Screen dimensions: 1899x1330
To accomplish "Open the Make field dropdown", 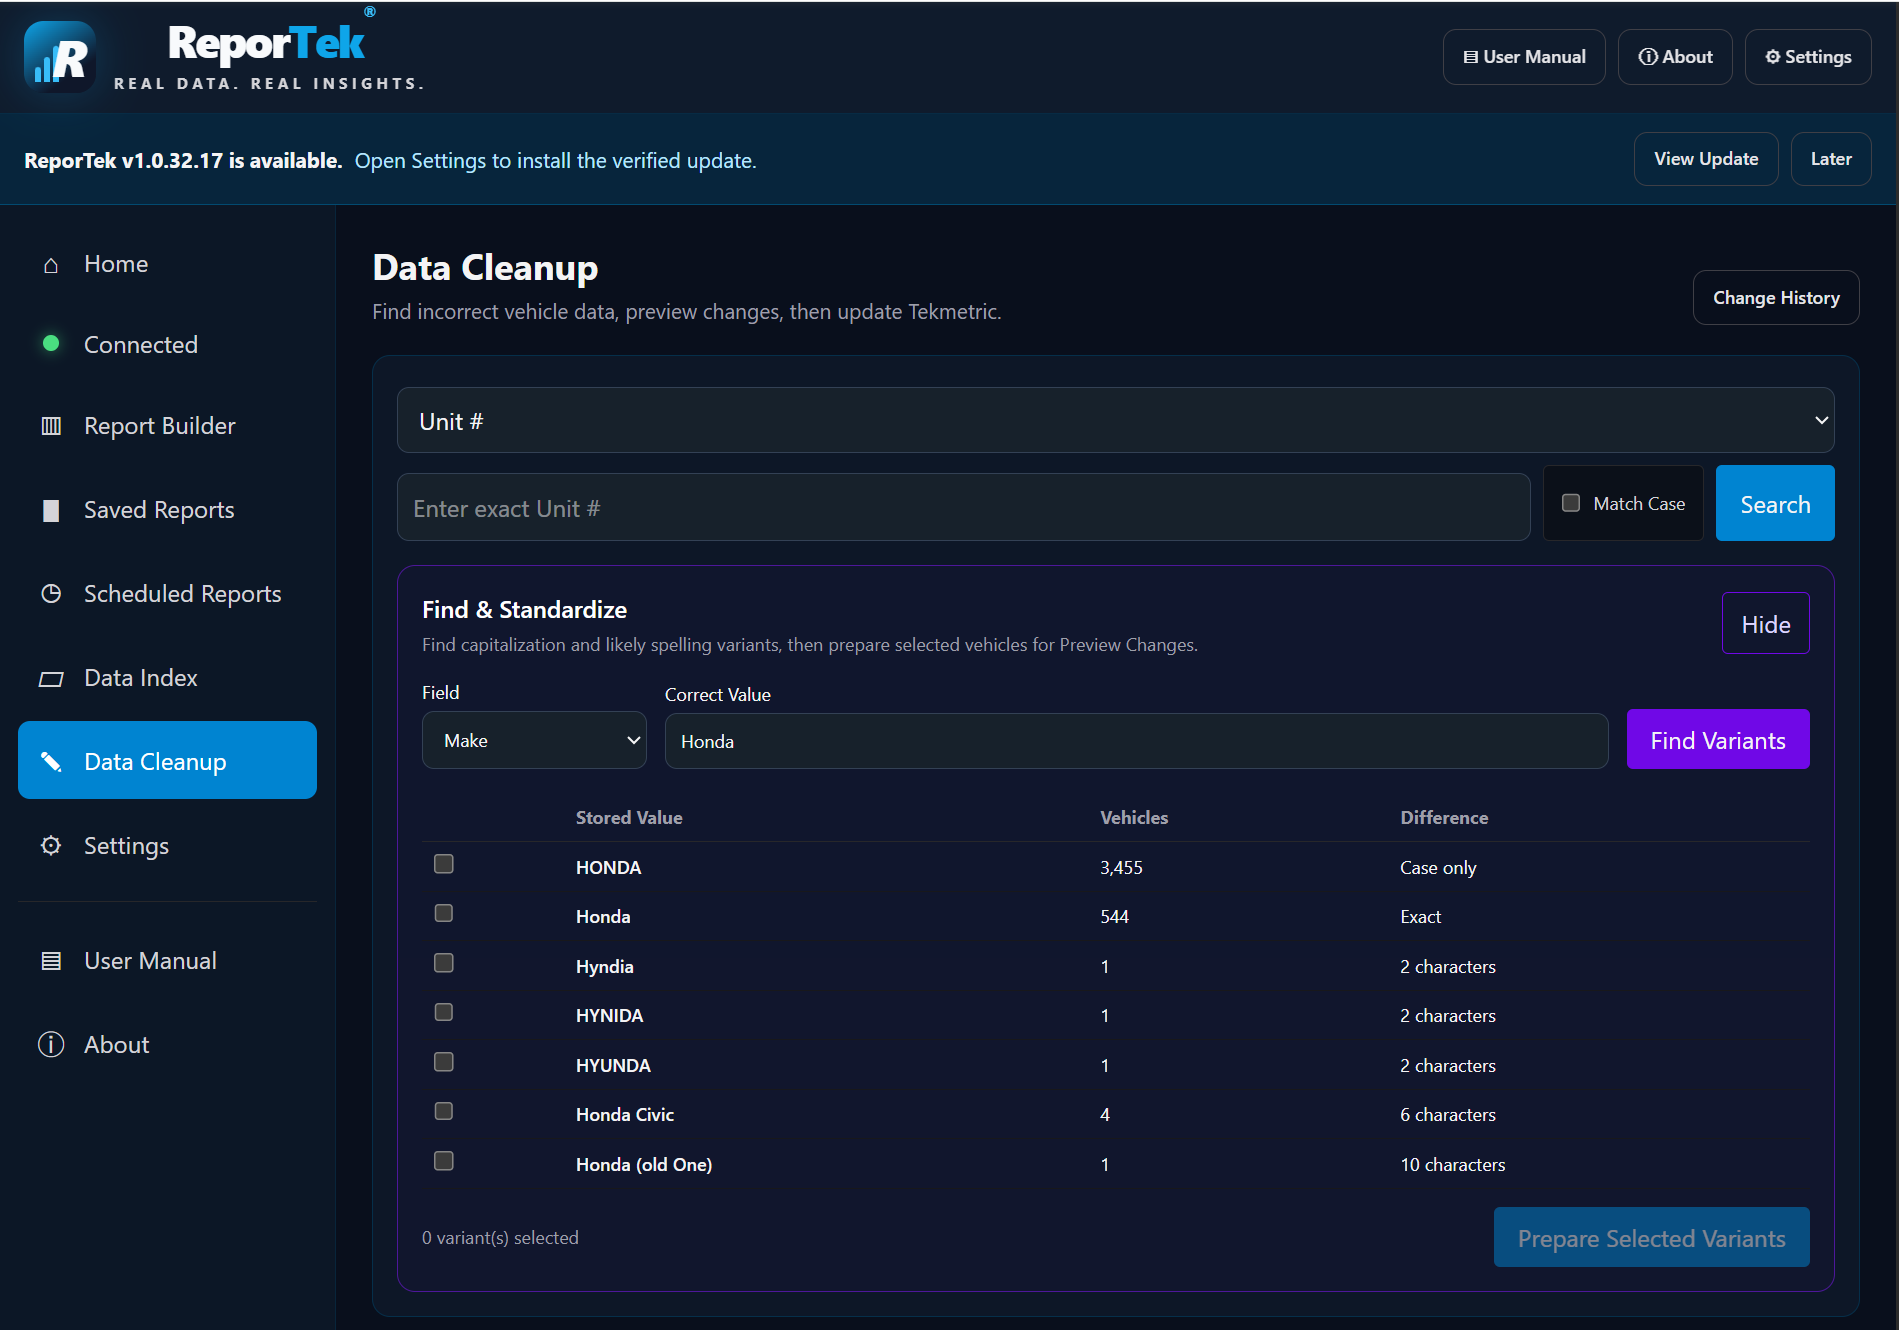I will [x=534, y=741].
